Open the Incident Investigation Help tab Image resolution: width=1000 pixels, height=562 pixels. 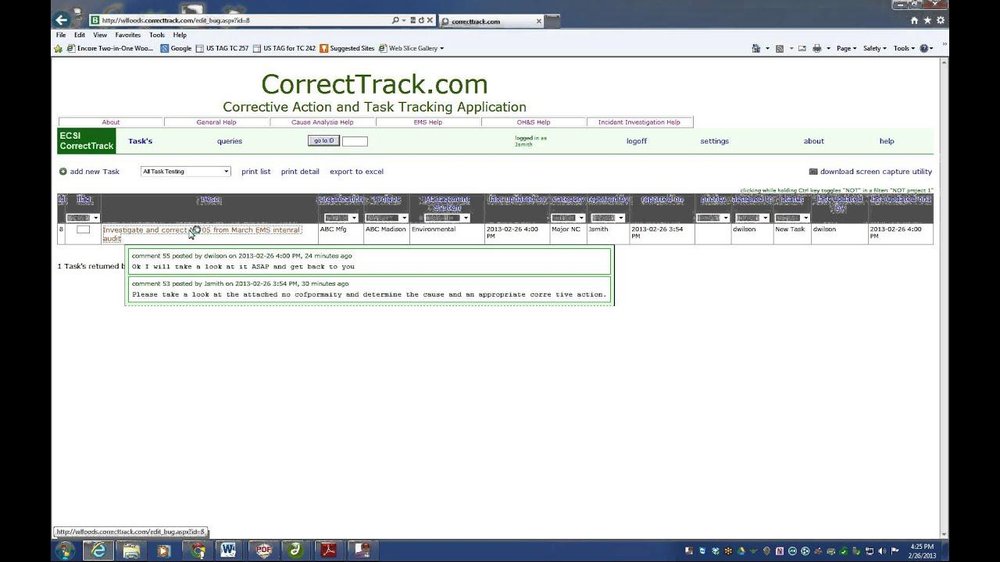click(639, 122)
